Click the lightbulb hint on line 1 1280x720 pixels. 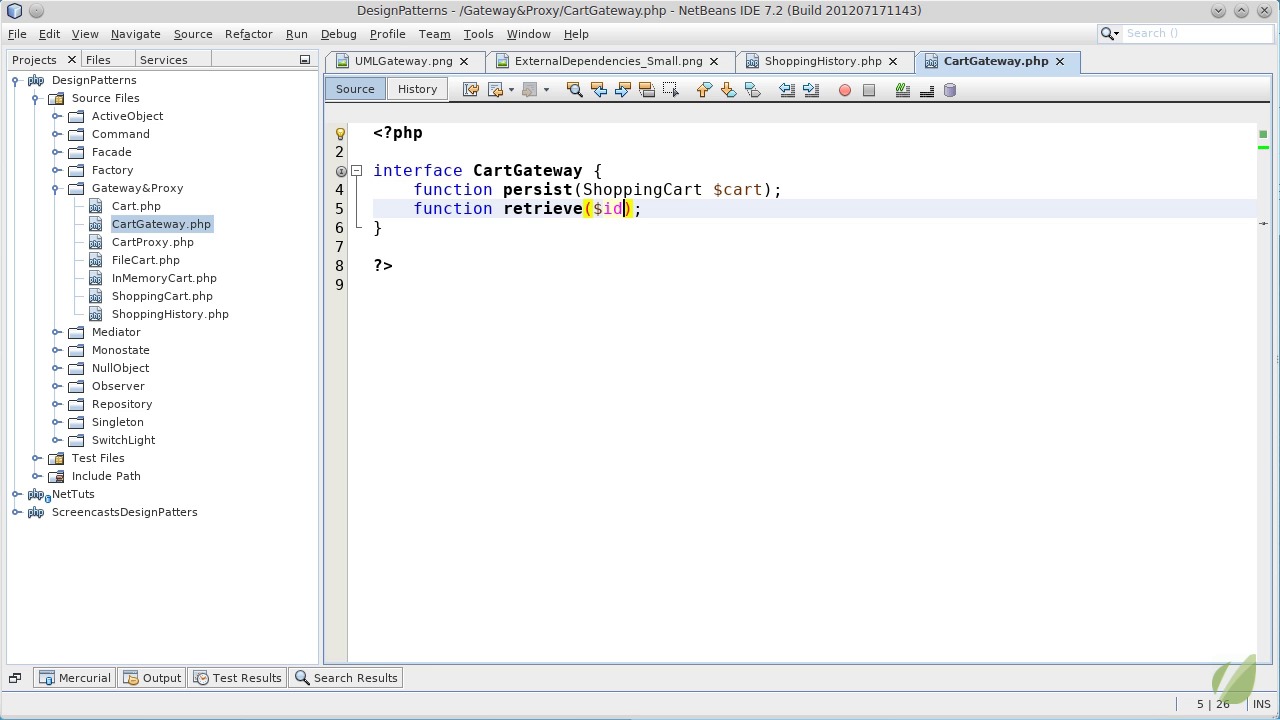(340, 133)
